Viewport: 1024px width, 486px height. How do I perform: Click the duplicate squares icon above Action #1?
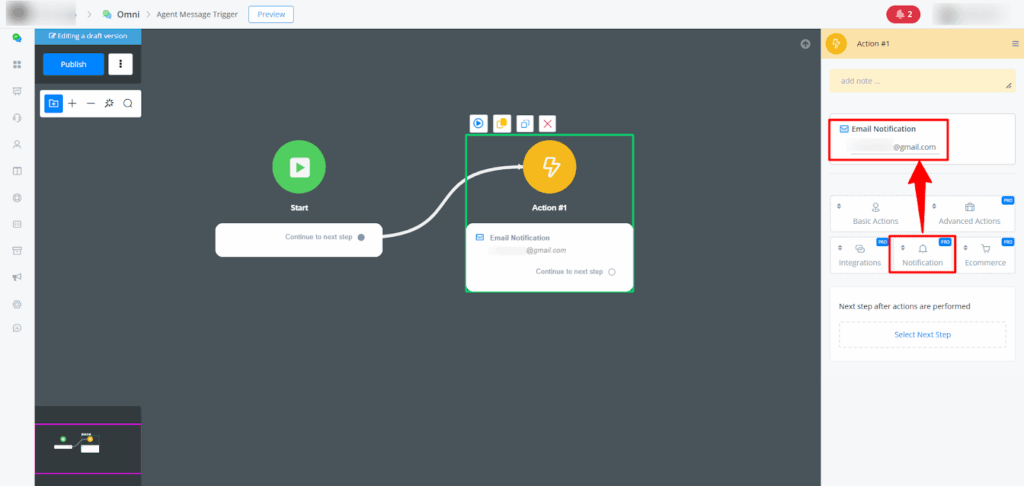tap(525, 123)
